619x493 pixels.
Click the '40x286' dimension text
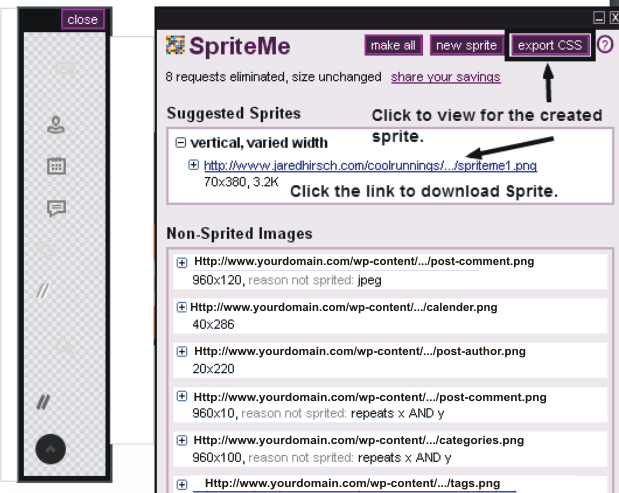[x=213, y=324]
